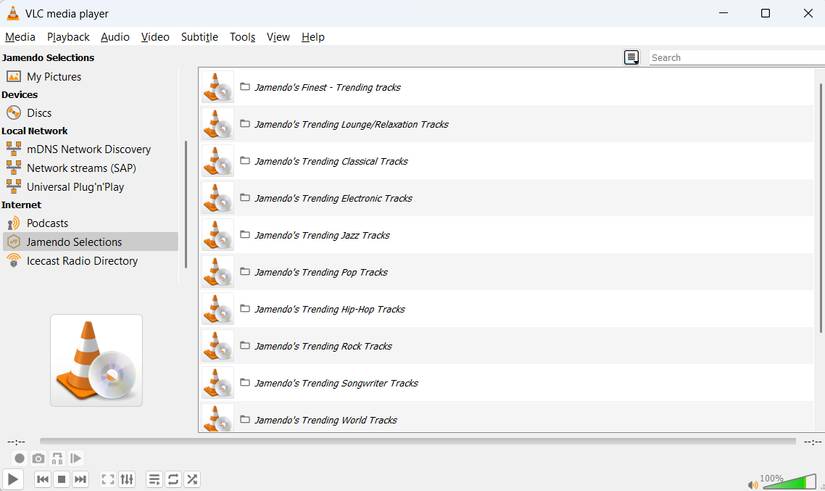The image size is (825, 491).
Task: Open Jamendo's Trending Lounge/Relaxation Tracks
Action: [507, 124]
